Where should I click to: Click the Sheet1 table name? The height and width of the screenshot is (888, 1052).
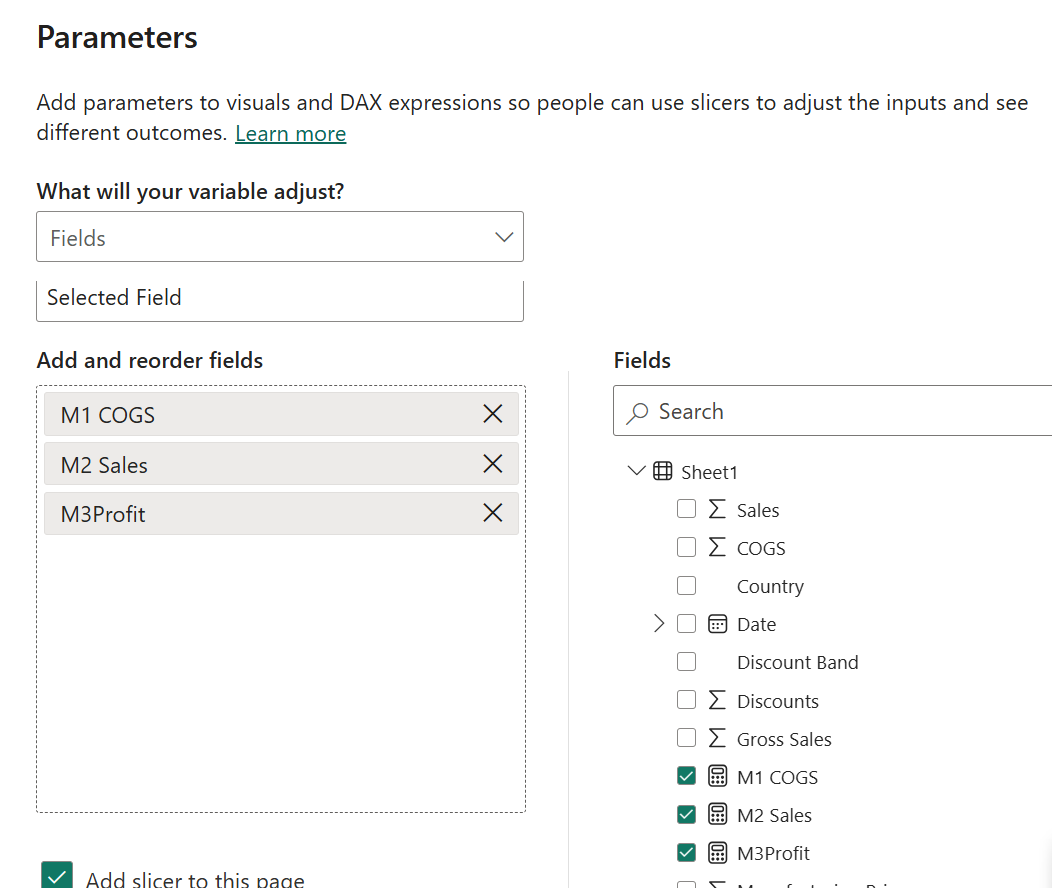click(x=709, y=472)
